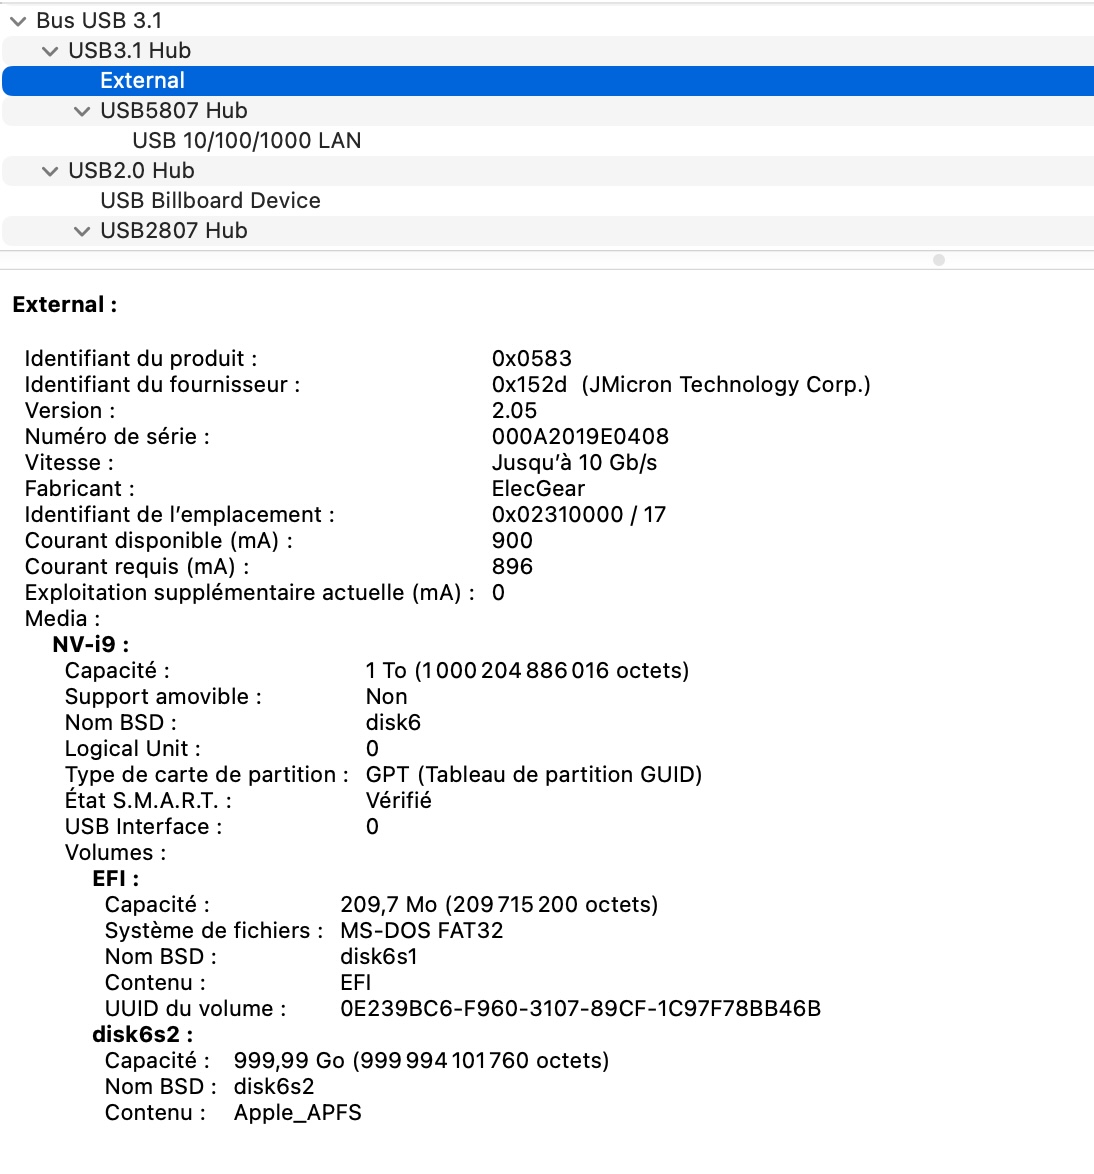
Task: Click location ID 0x02310000 / 17
Action: tap(579, 515)
